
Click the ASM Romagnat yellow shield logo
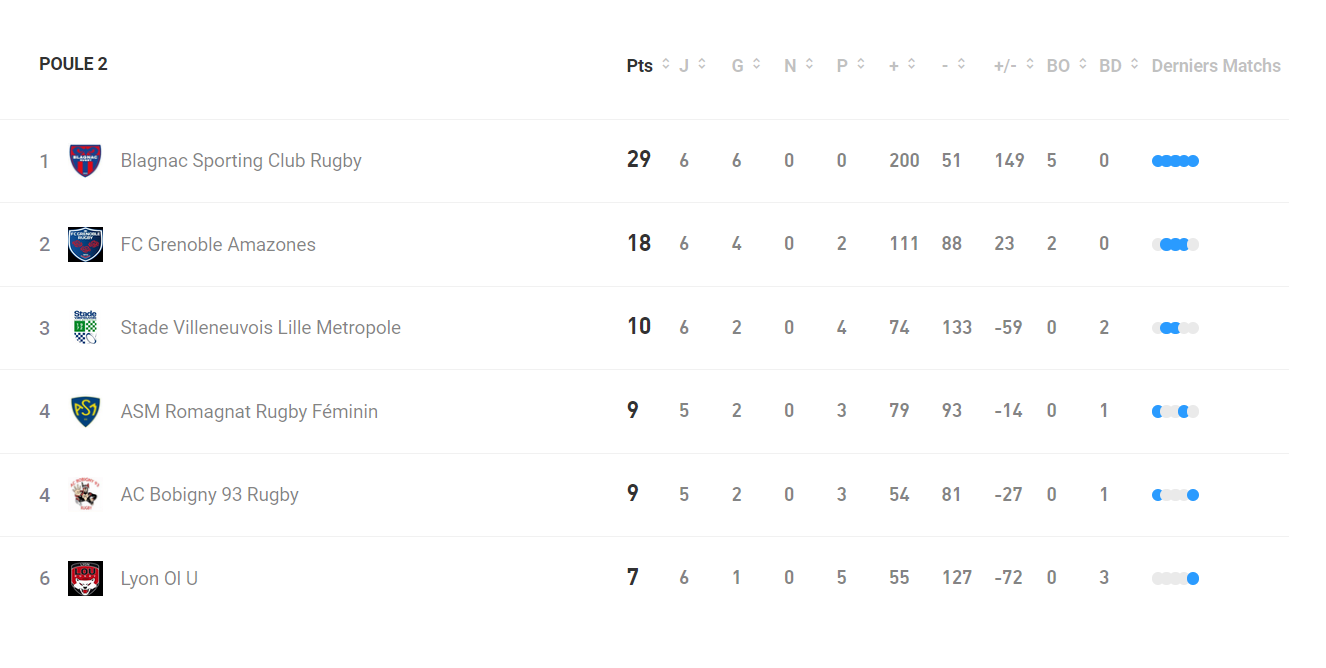[85, 411]
